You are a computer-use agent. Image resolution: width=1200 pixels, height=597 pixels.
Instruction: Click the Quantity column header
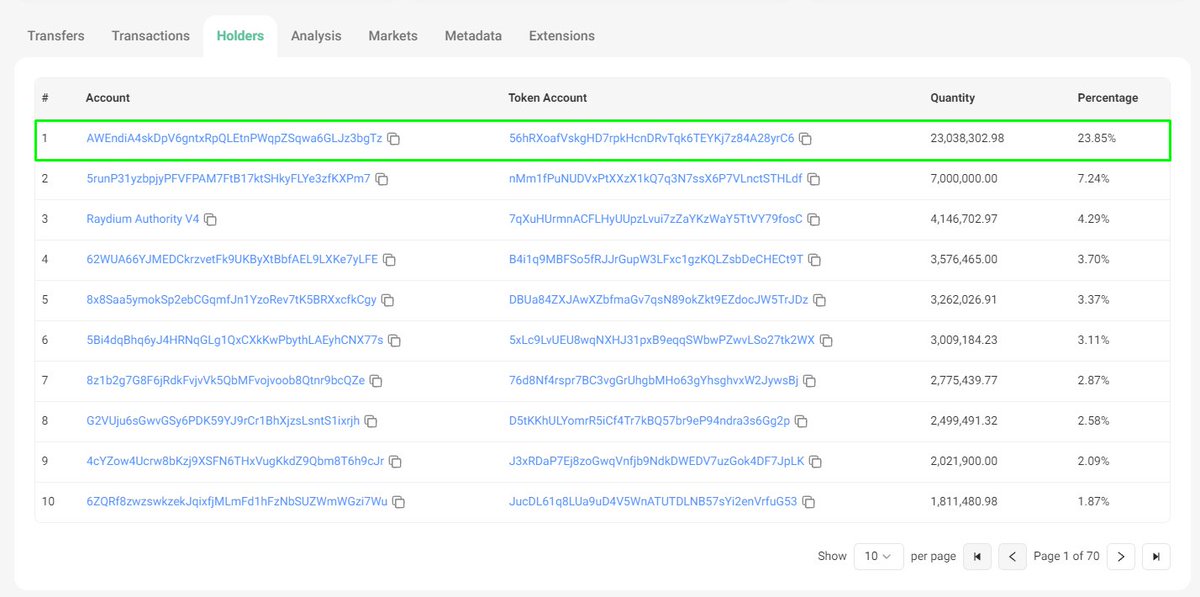[x=952, y=98]
